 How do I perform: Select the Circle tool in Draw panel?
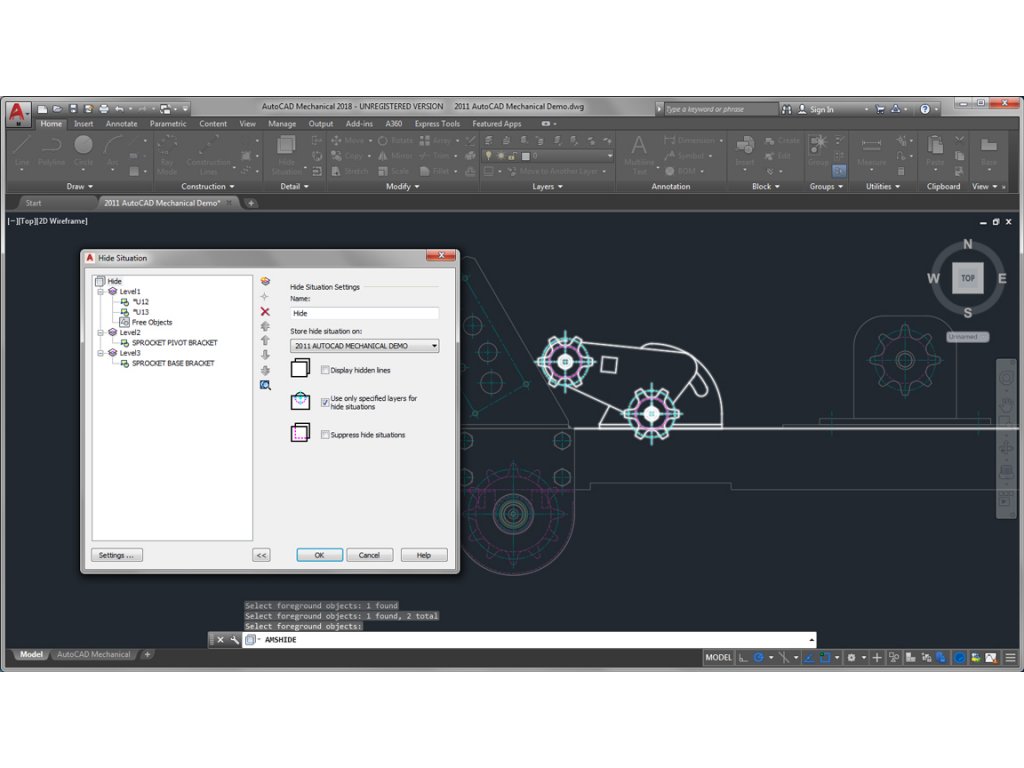click(x=83, y=151)
